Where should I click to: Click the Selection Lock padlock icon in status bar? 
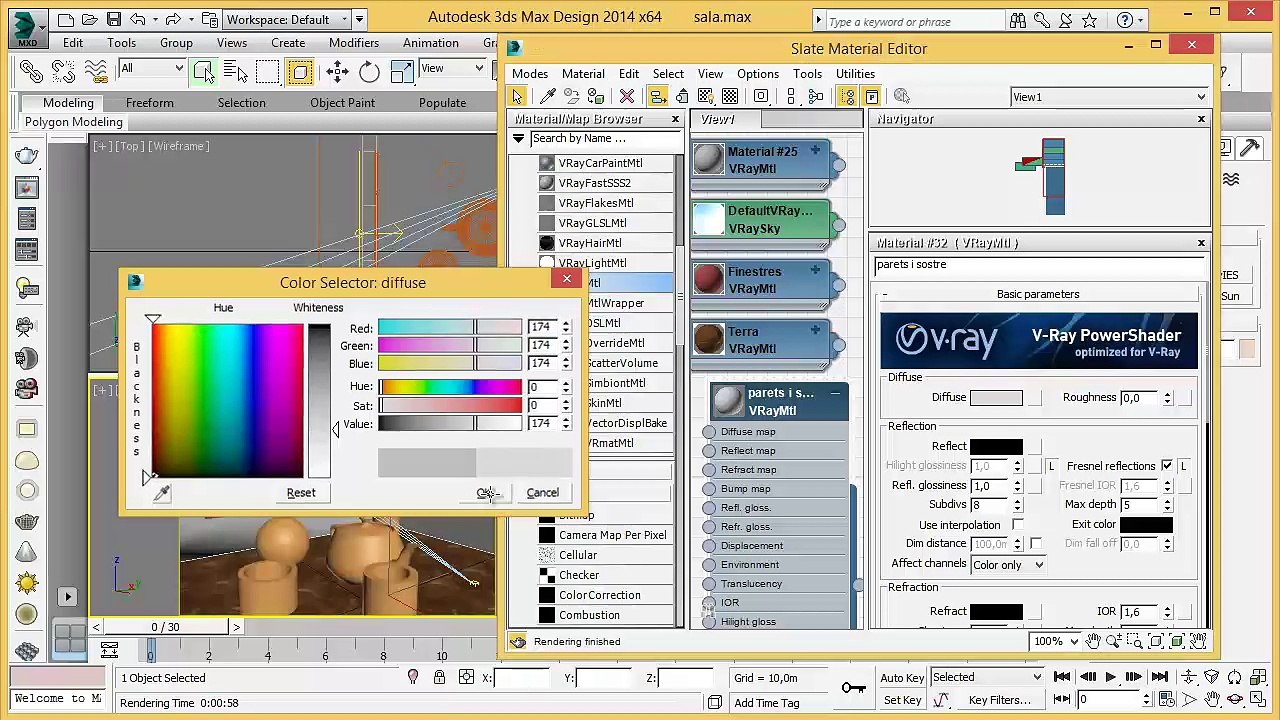tap(439, 678)
